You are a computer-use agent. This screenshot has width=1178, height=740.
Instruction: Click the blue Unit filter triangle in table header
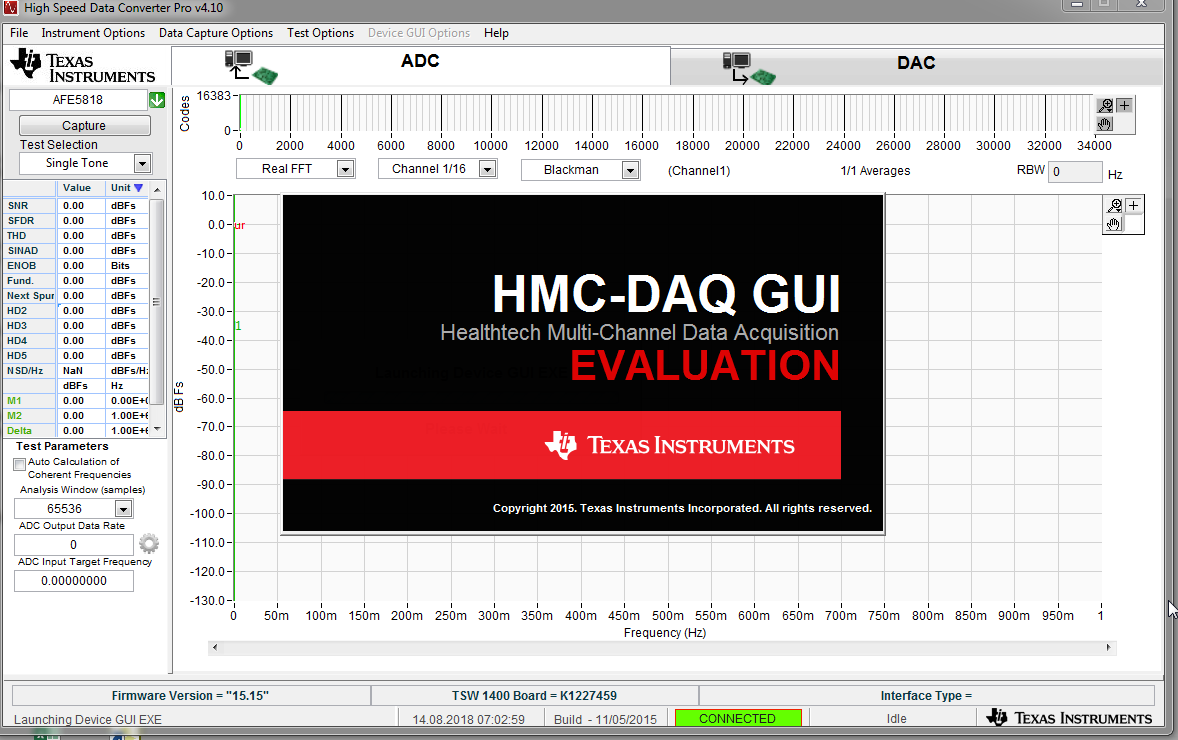pyautogui.click(x=138, y=188)
